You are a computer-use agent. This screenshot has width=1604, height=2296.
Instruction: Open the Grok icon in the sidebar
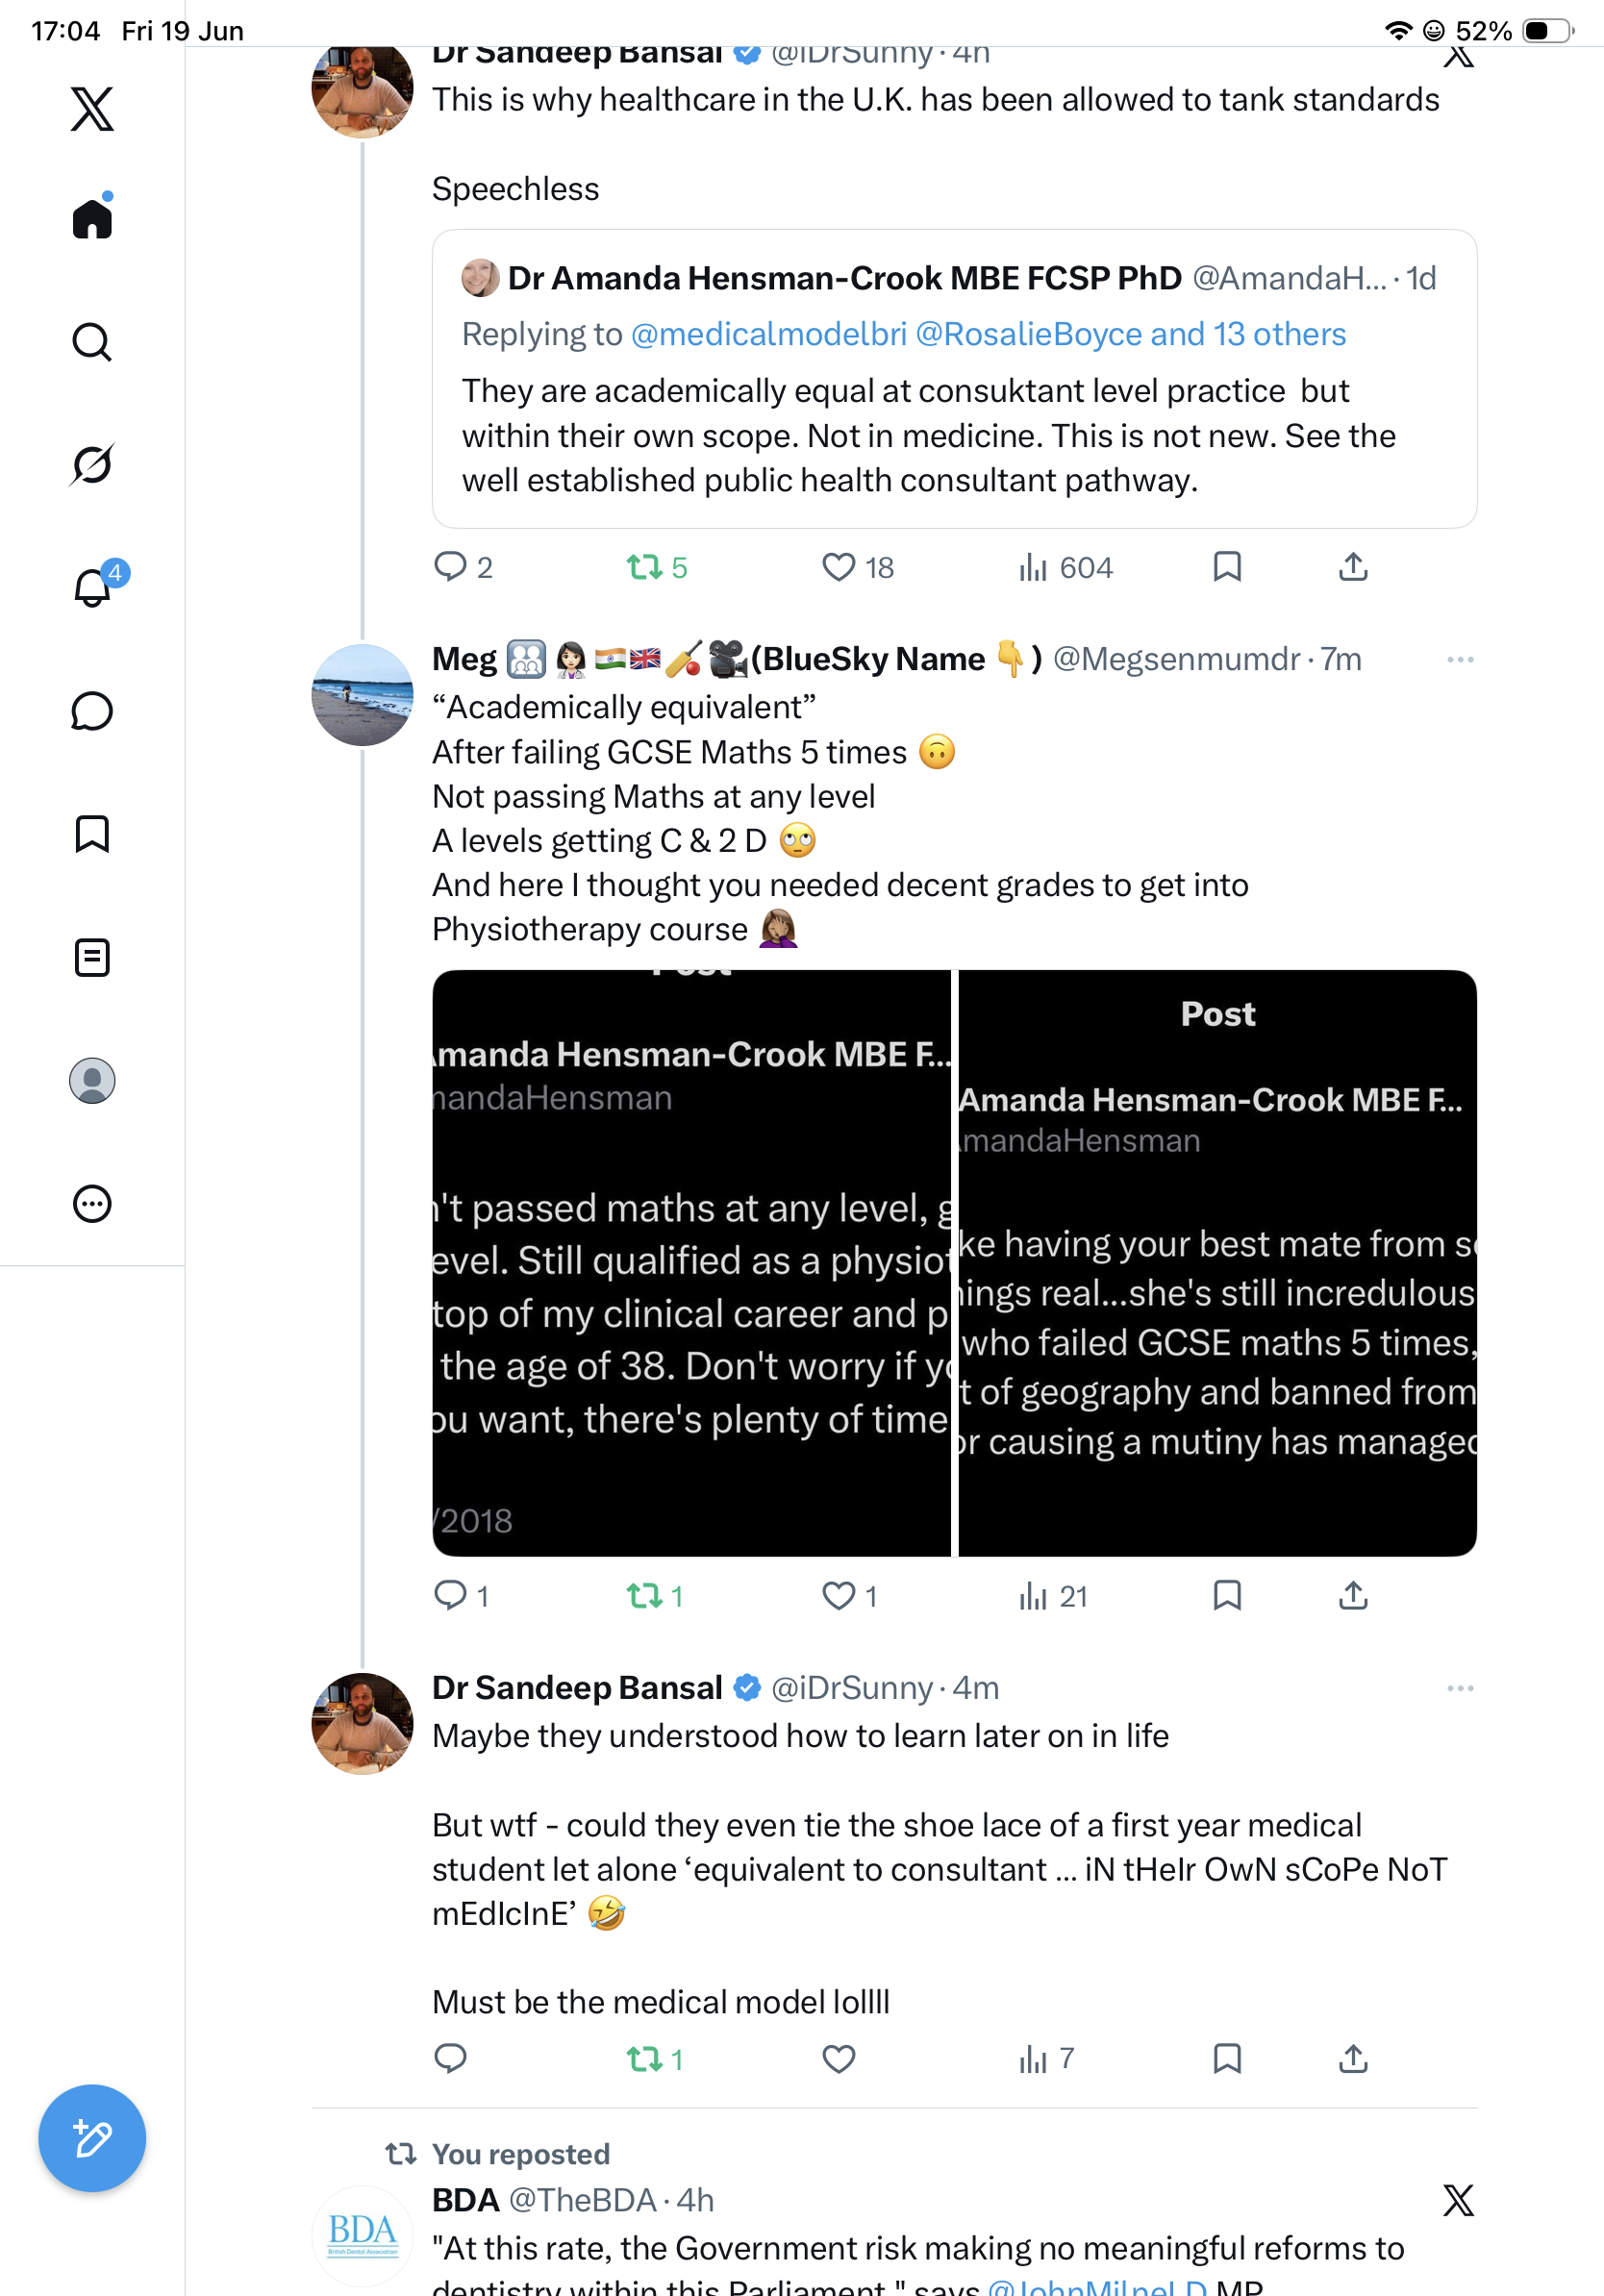(x=92, y=464)
